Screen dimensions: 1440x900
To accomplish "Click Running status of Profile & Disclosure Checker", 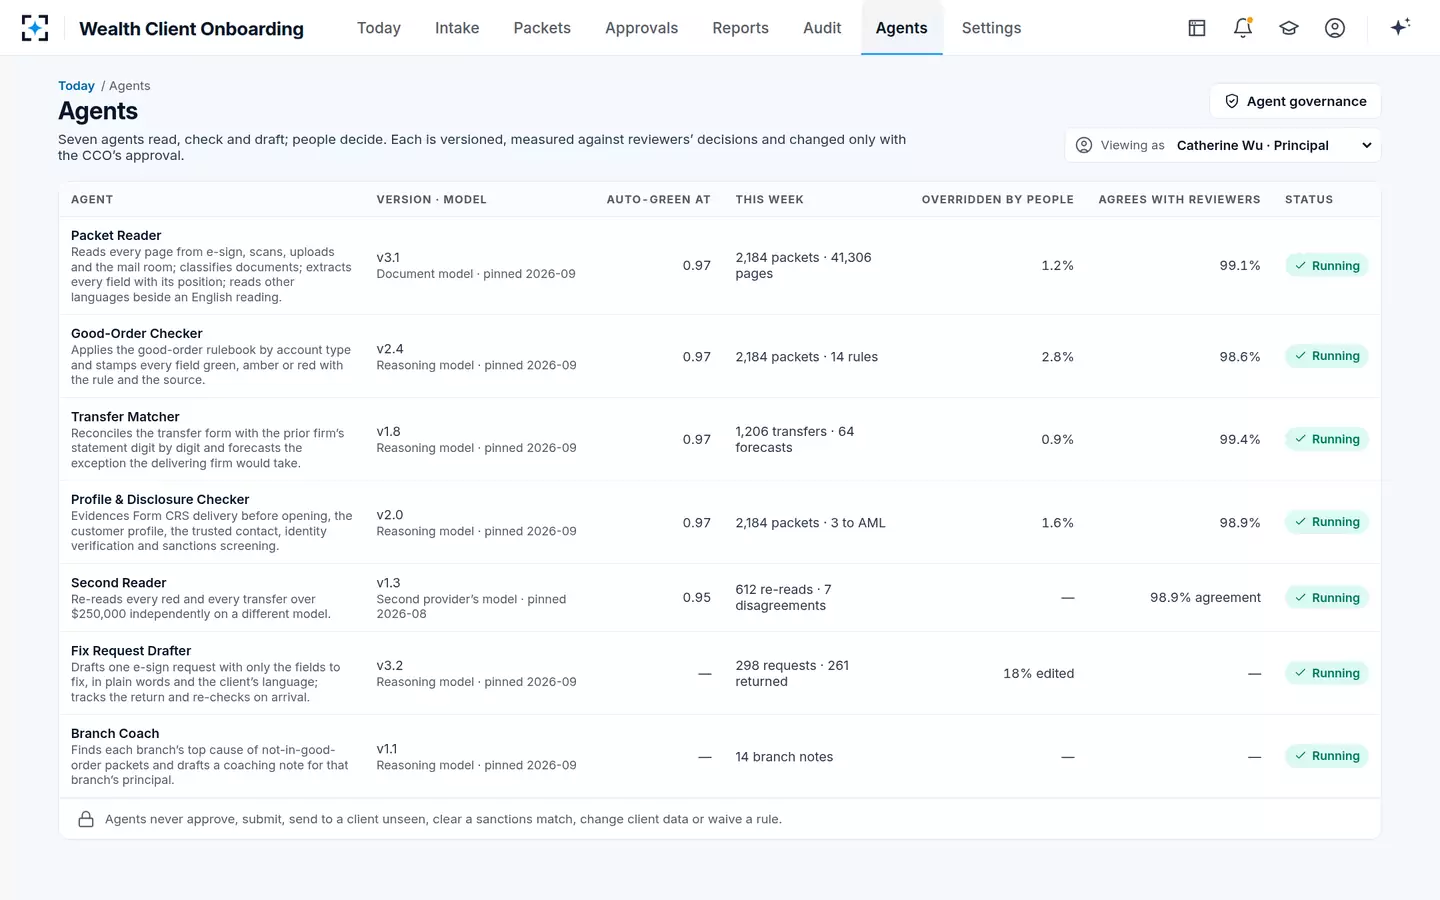I will tap(1327, 522).
